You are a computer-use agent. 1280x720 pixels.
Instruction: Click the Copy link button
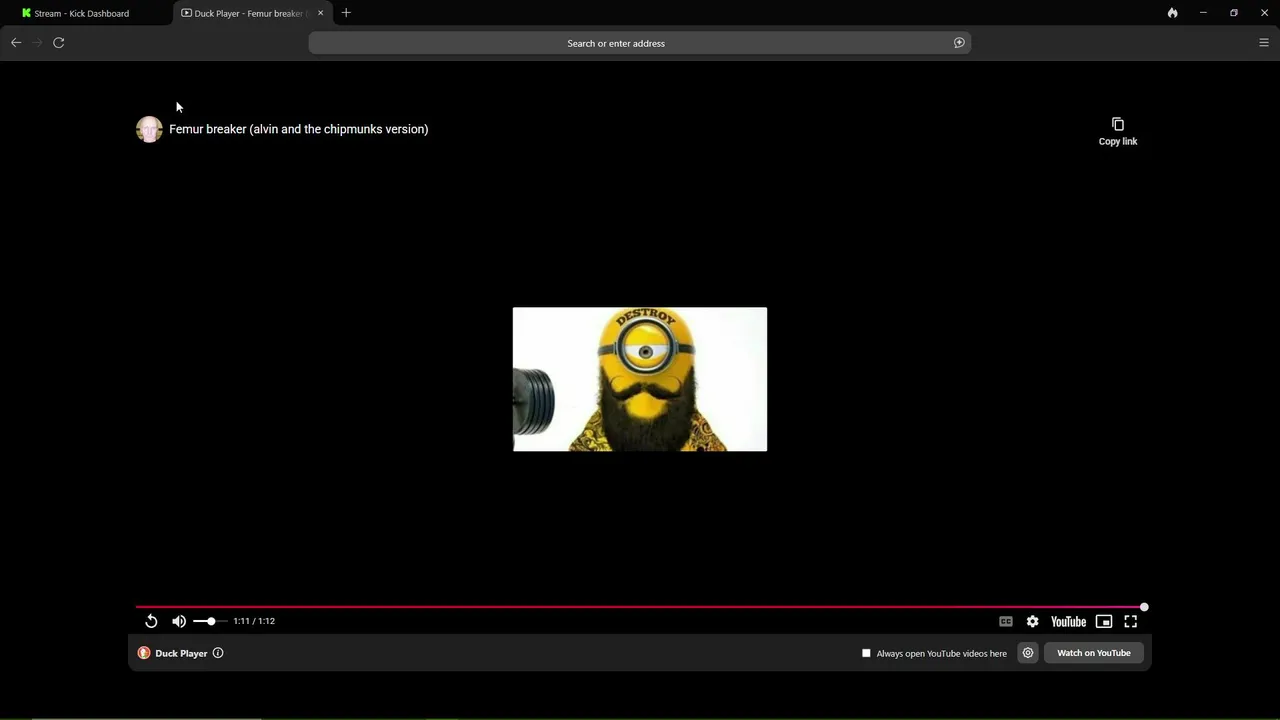(x=1118, y=131)
